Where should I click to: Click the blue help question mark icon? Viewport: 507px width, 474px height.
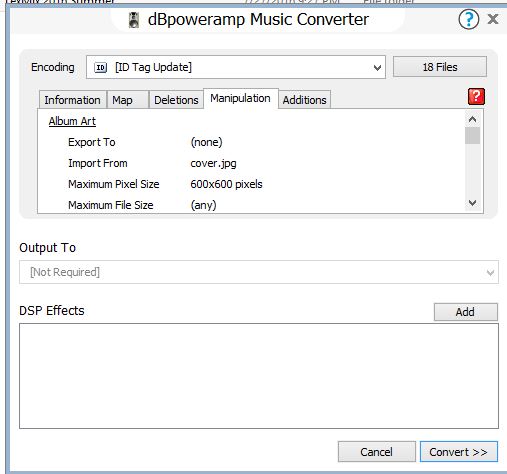468,19
